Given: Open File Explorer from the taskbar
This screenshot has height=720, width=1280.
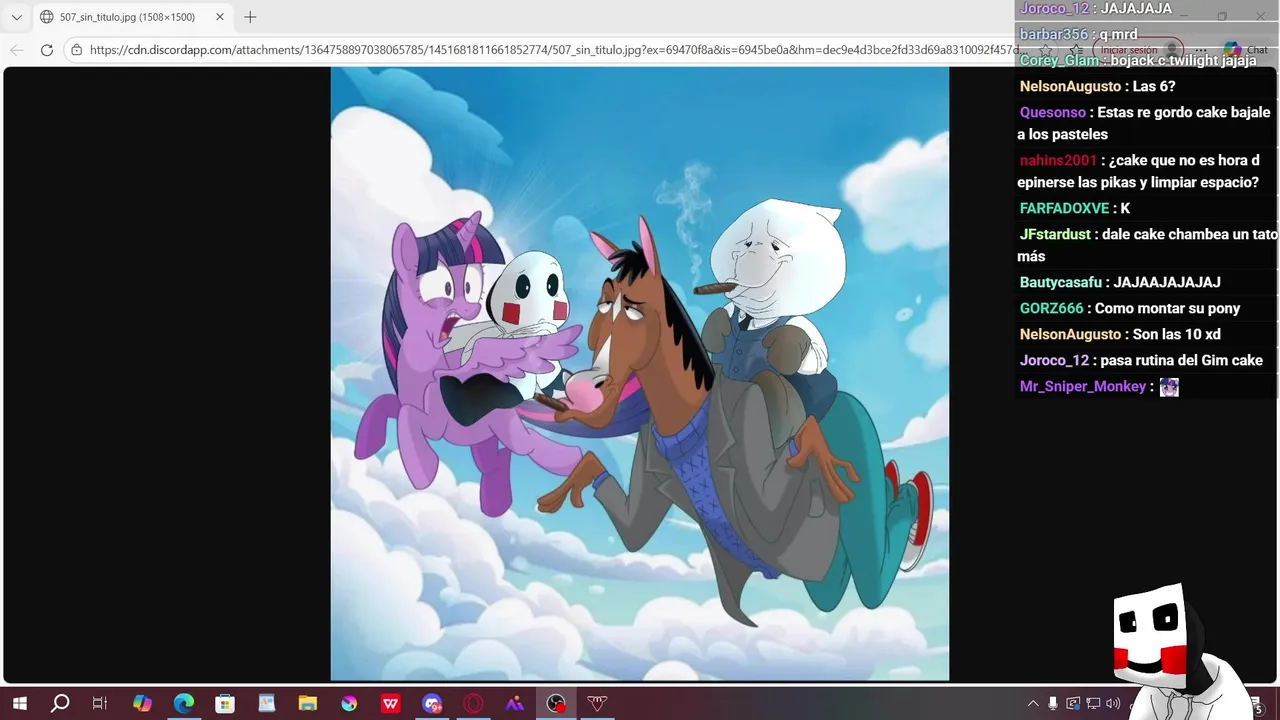Looking at the screenshot, I should 307,704.
